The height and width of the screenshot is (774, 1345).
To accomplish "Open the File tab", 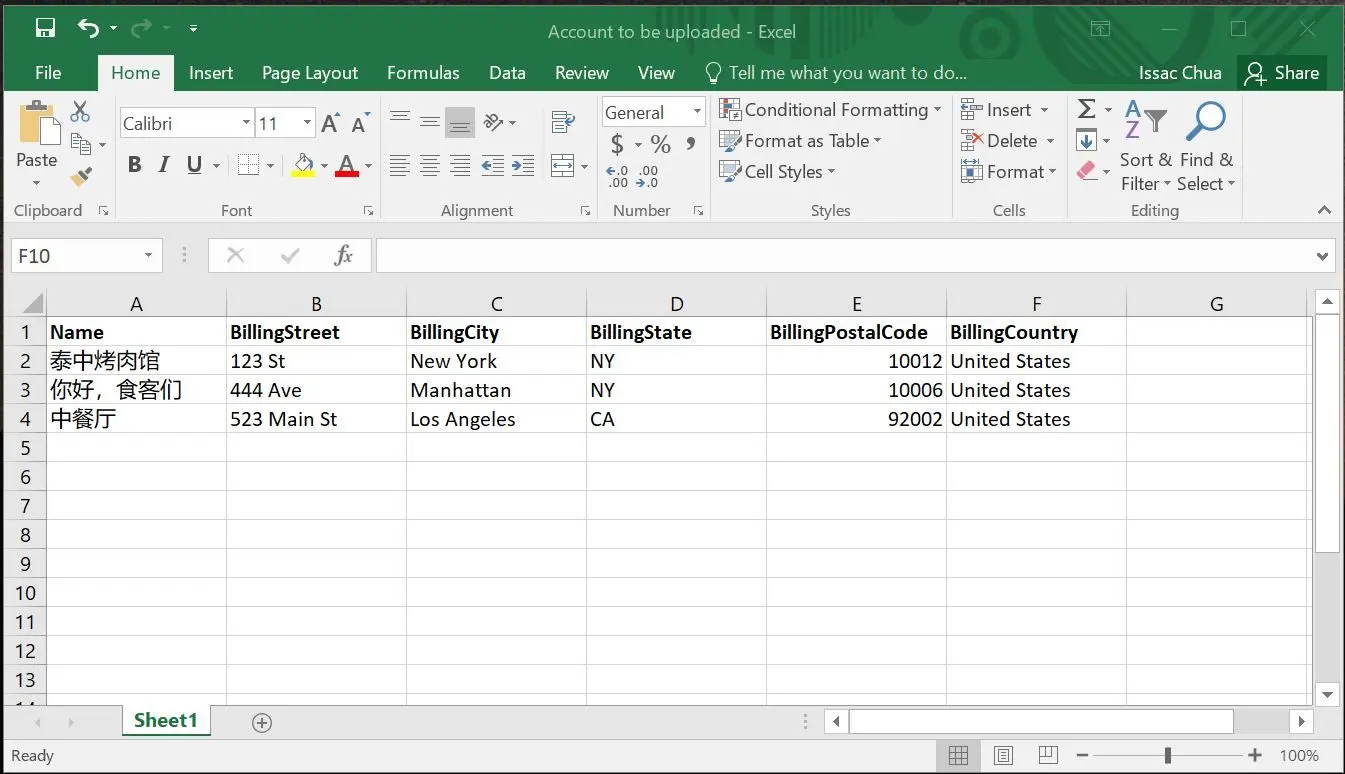I will tap(48, 73).
